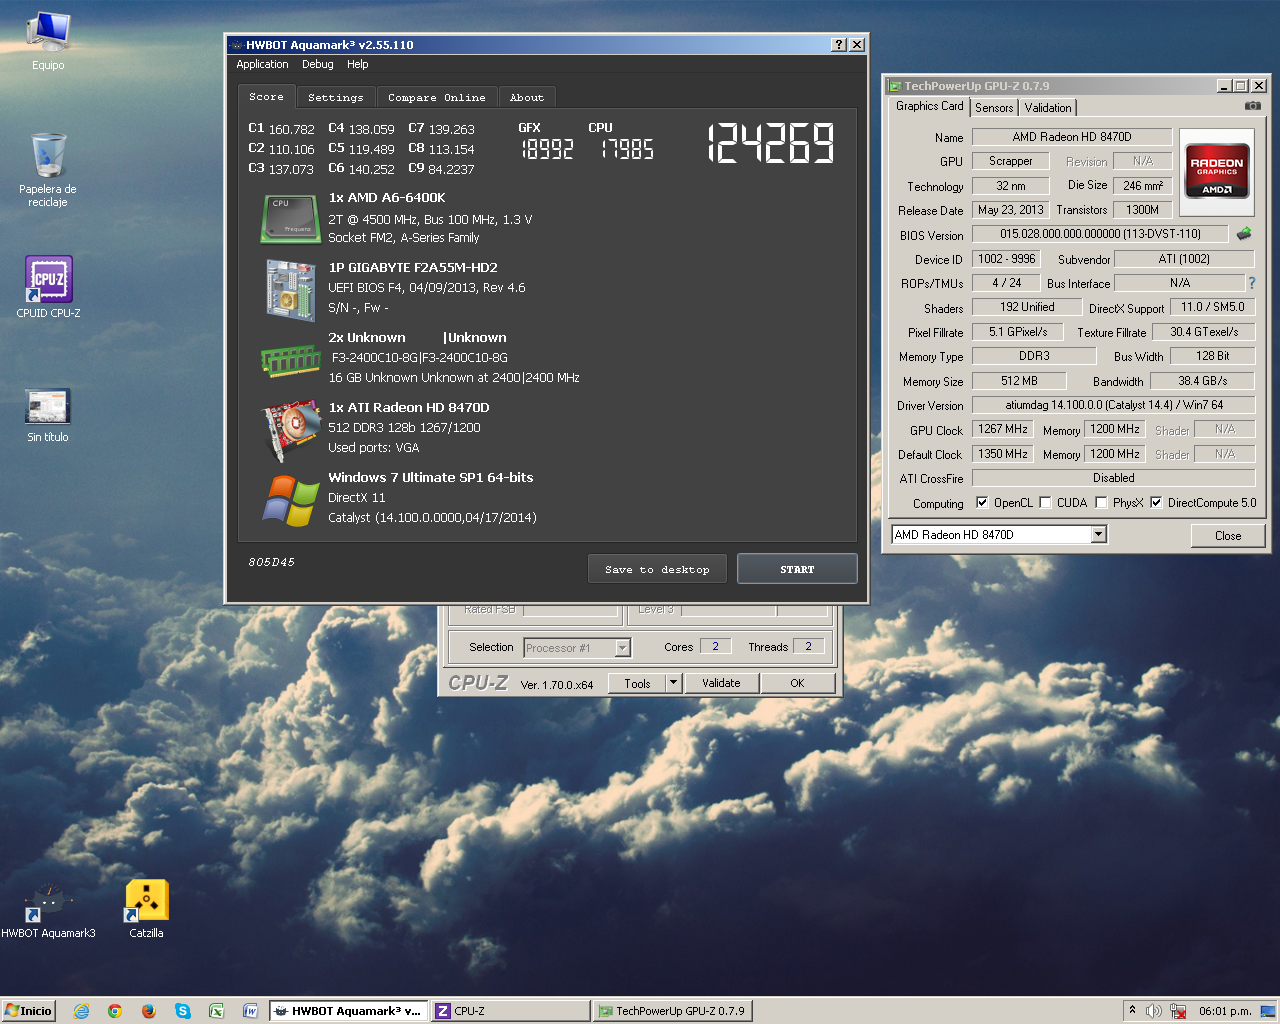Click the Save to desktop button
This screenshot has height=1024, width=1280.
click(657, 569)
